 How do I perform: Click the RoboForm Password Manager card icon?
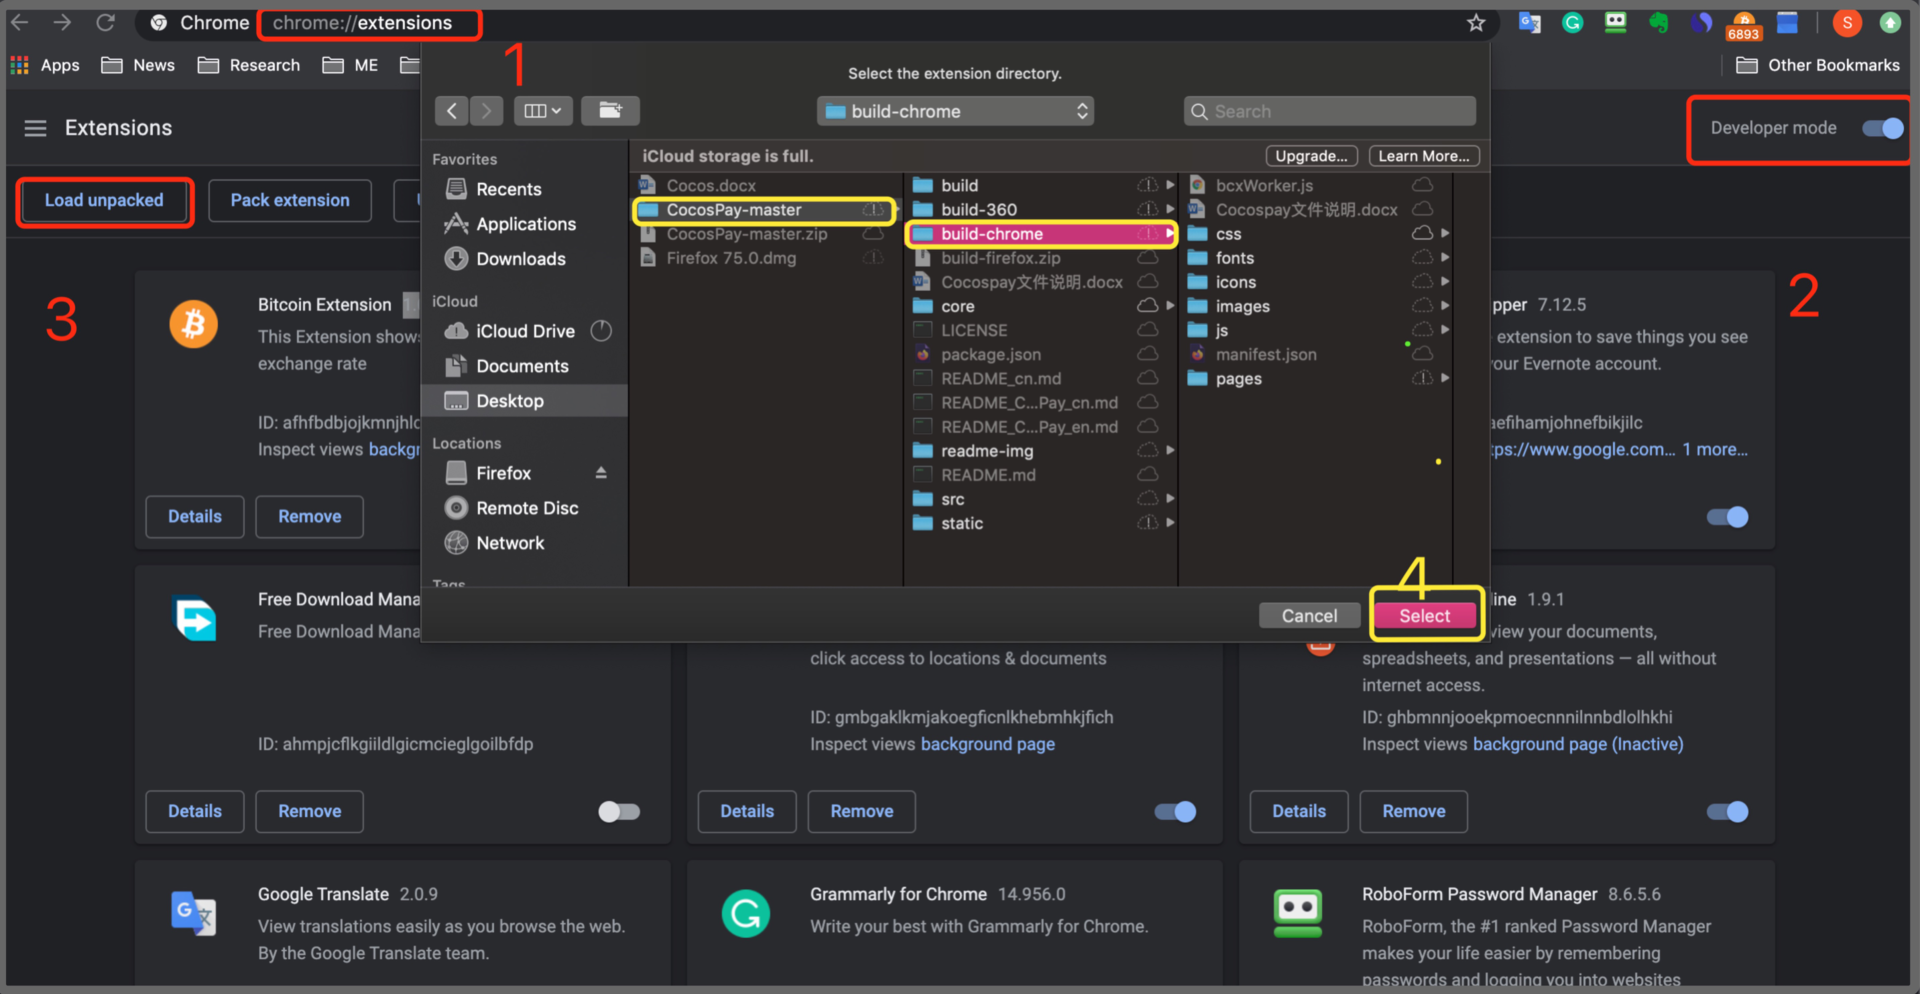point(1298,913)
